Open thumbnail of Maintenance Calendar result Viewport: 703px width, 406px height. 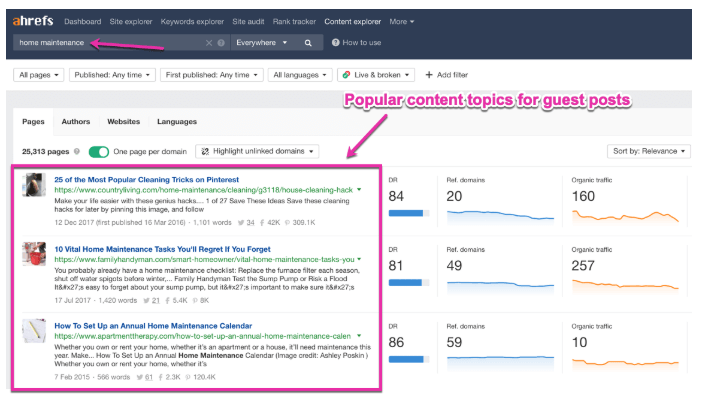pos(34,331)
